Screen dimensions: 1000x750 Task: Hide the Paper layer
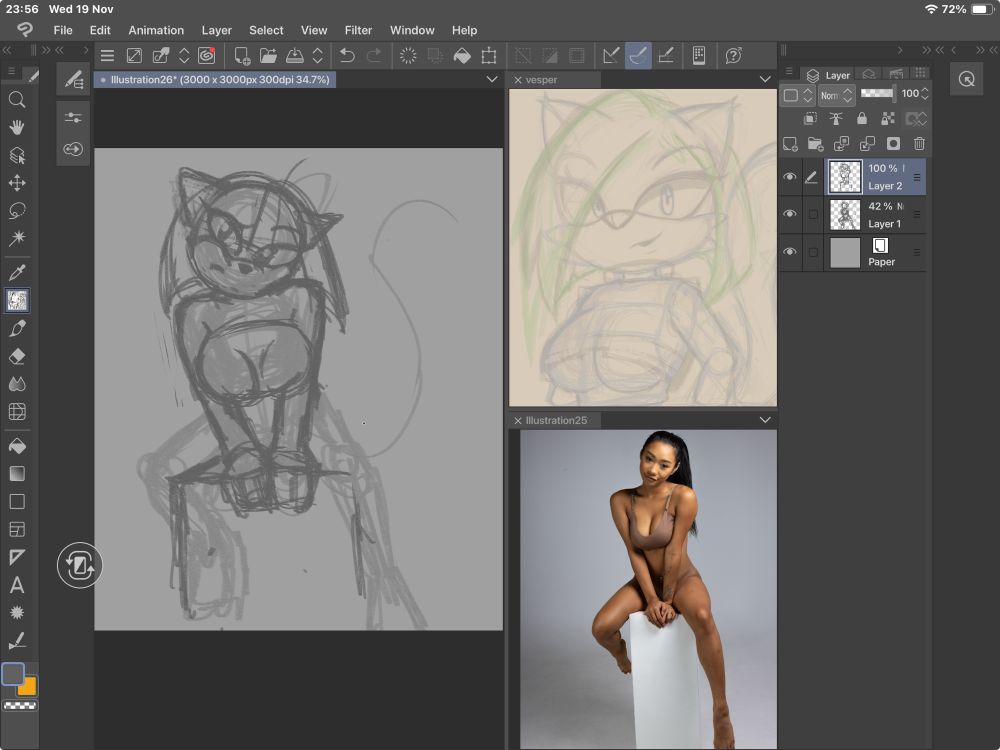(x=790, y=252)
